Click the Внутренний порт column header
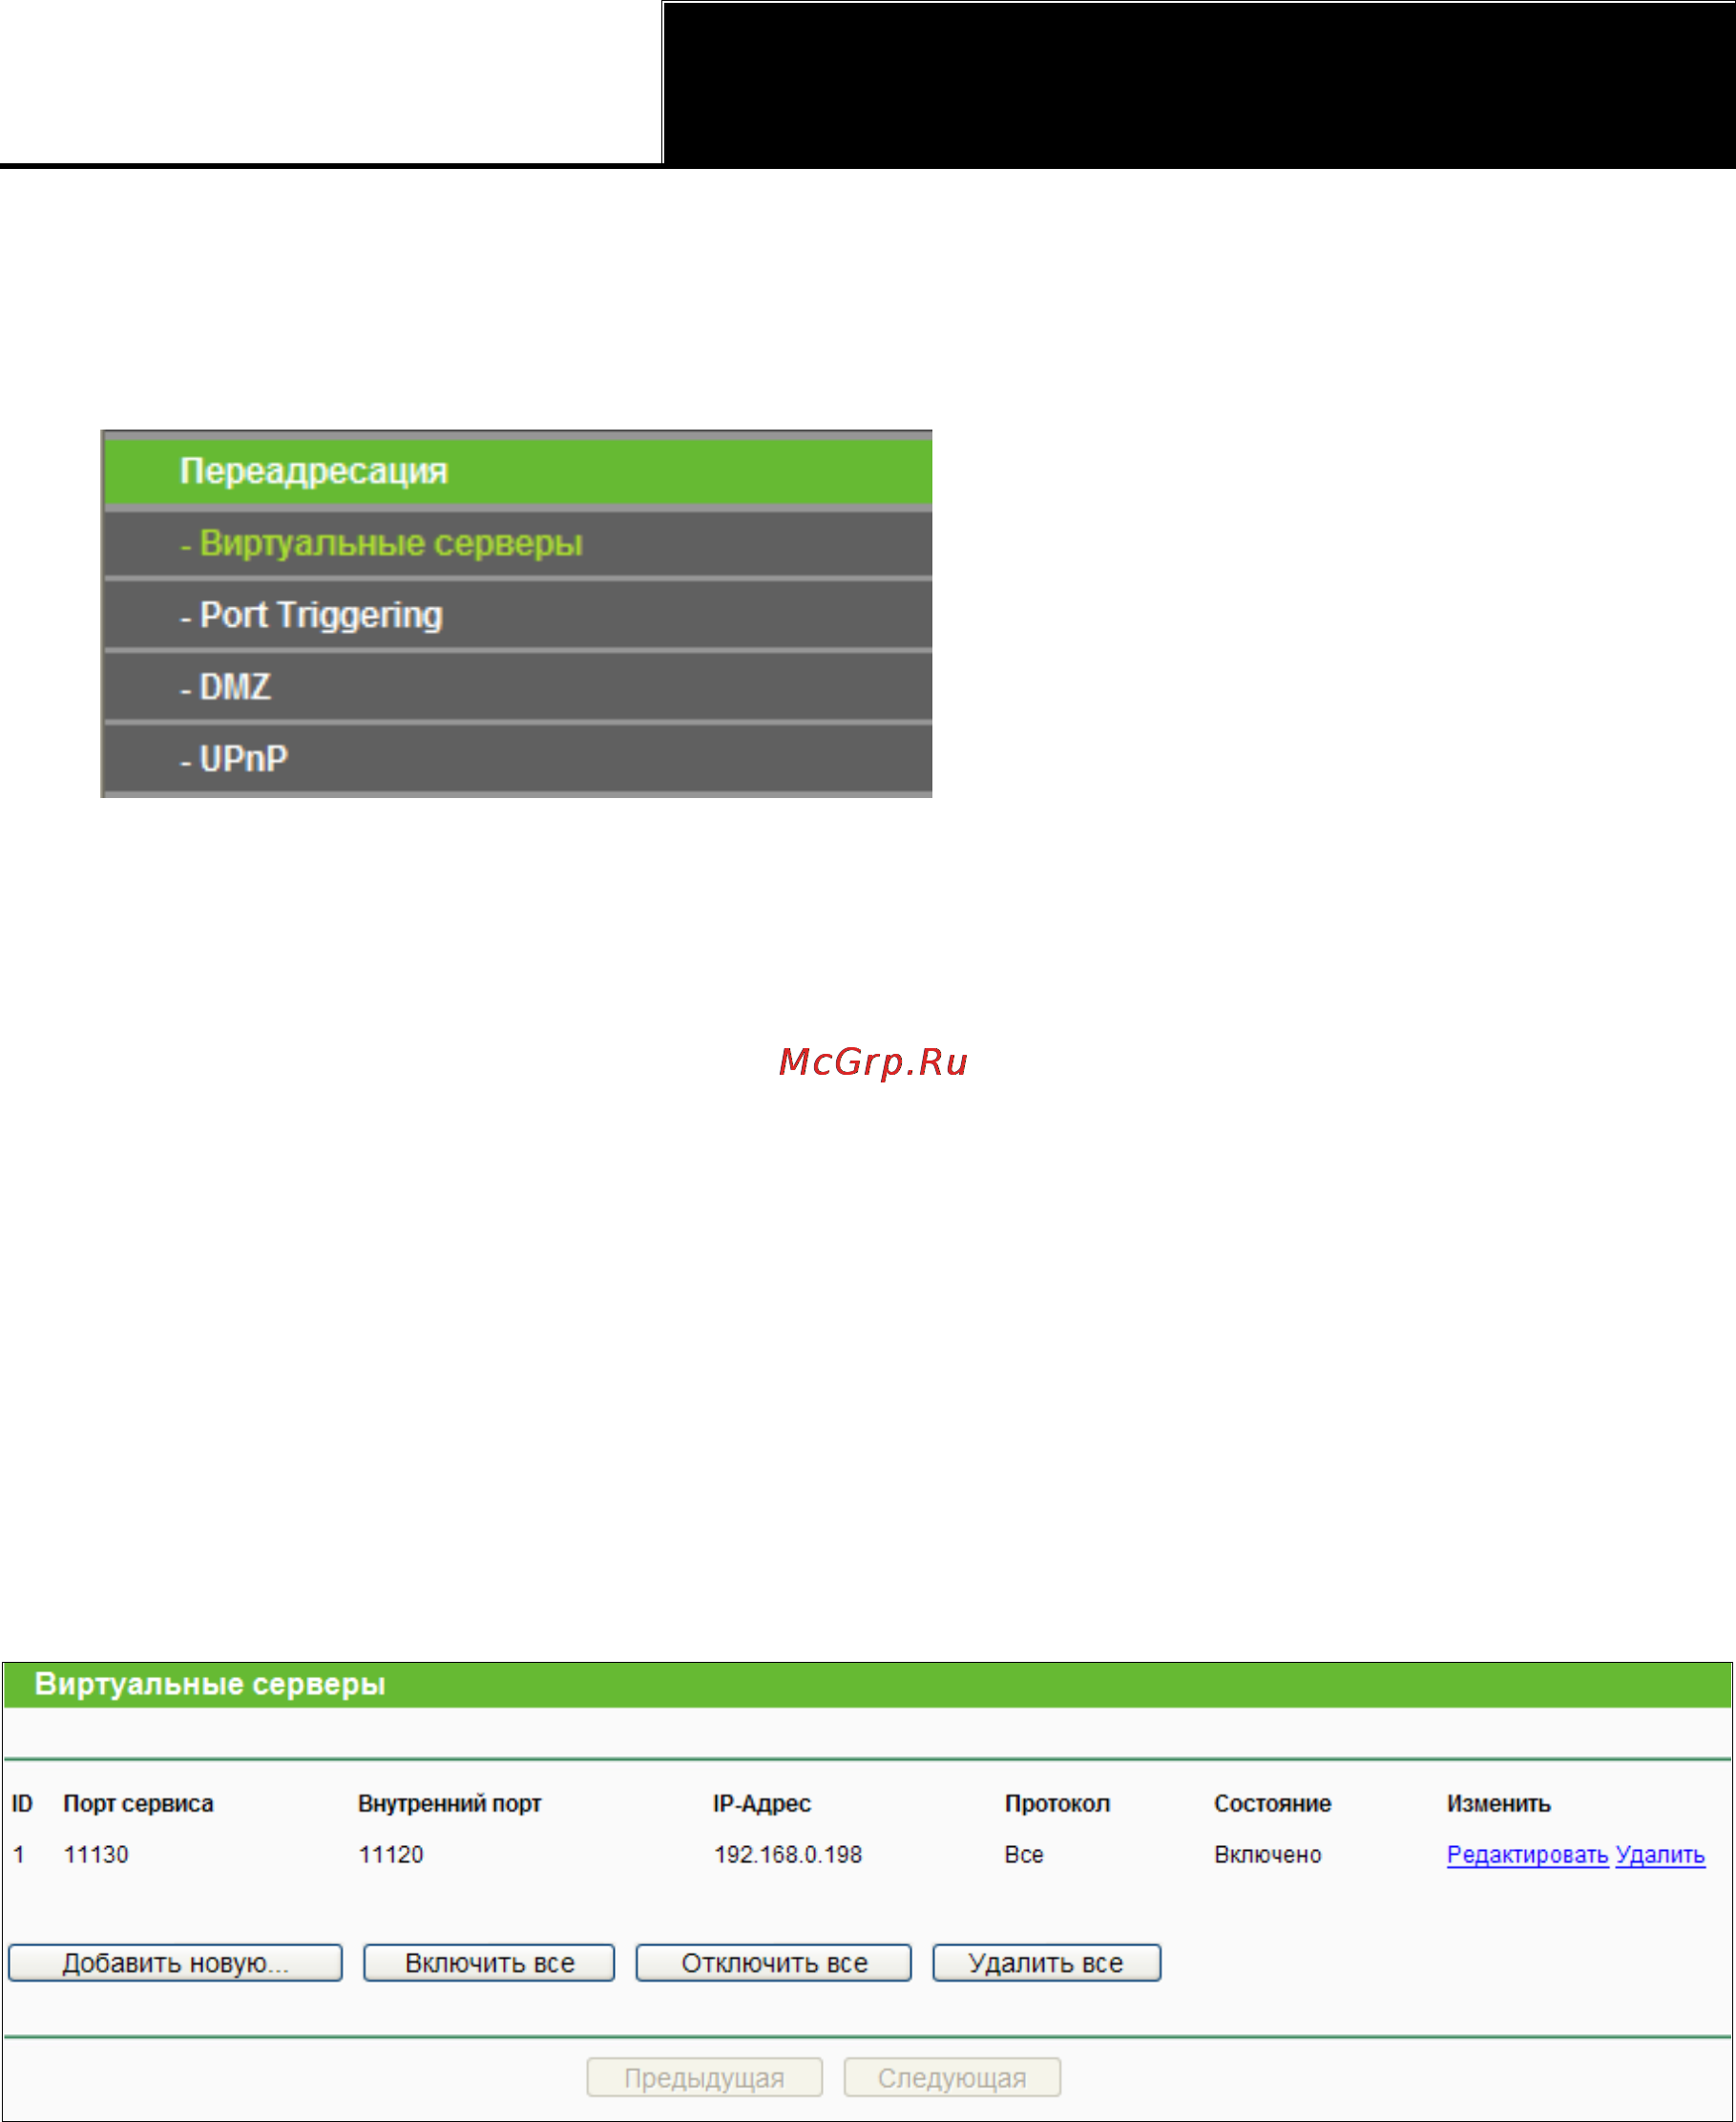1736x2122 pixels. (449, 1803)
